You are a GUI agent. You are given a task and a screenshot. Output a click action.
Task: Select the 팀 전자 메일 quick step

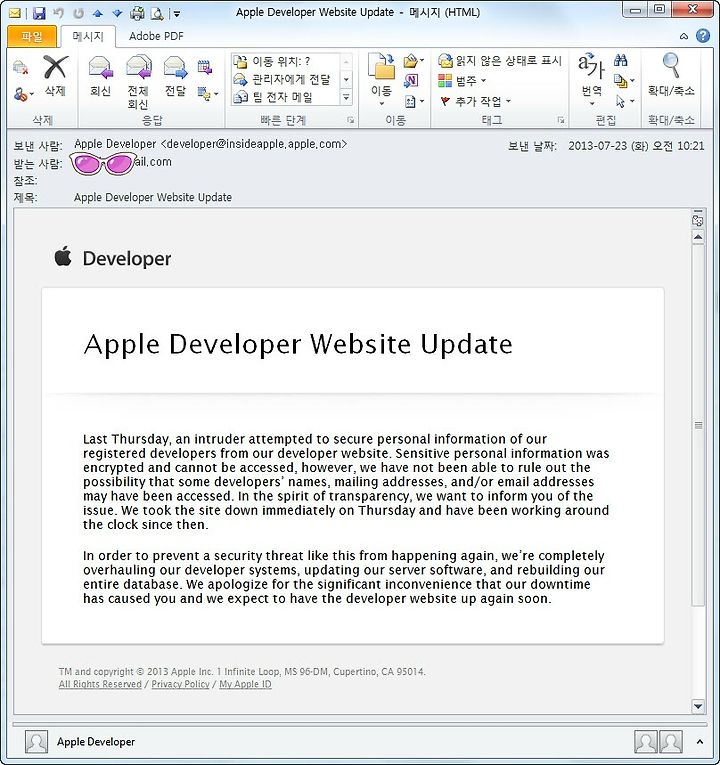pyautogui.click(x=285, y=97)
